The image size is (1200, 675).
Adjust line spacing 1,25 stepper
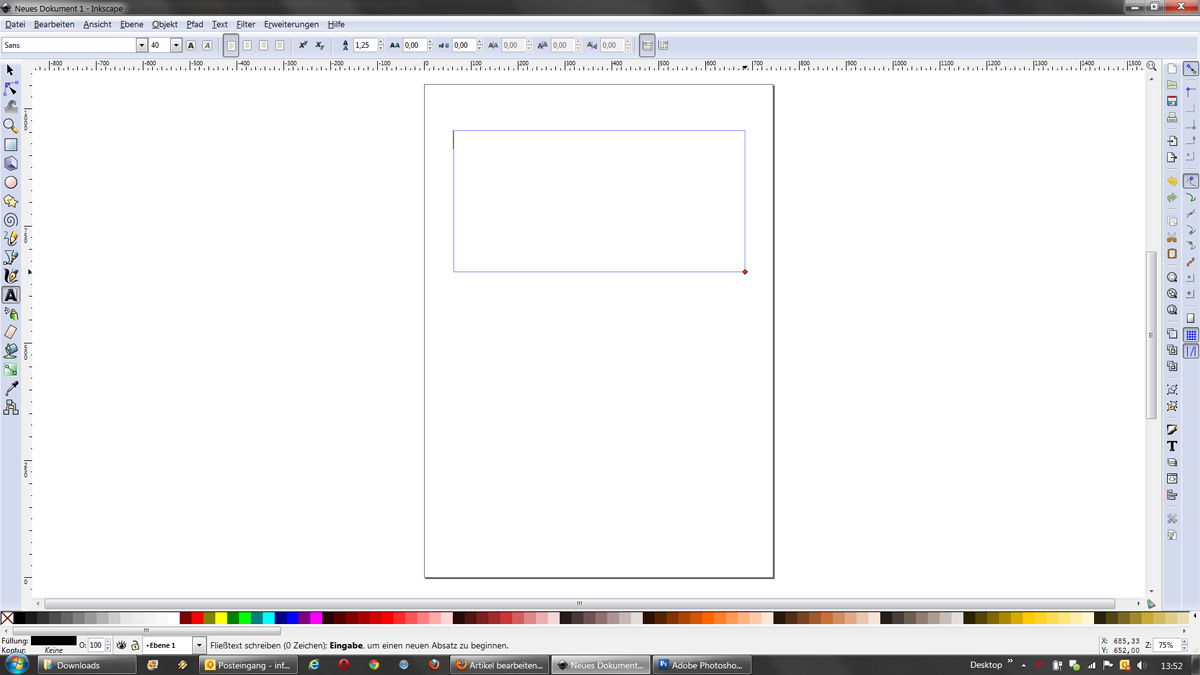381,45
